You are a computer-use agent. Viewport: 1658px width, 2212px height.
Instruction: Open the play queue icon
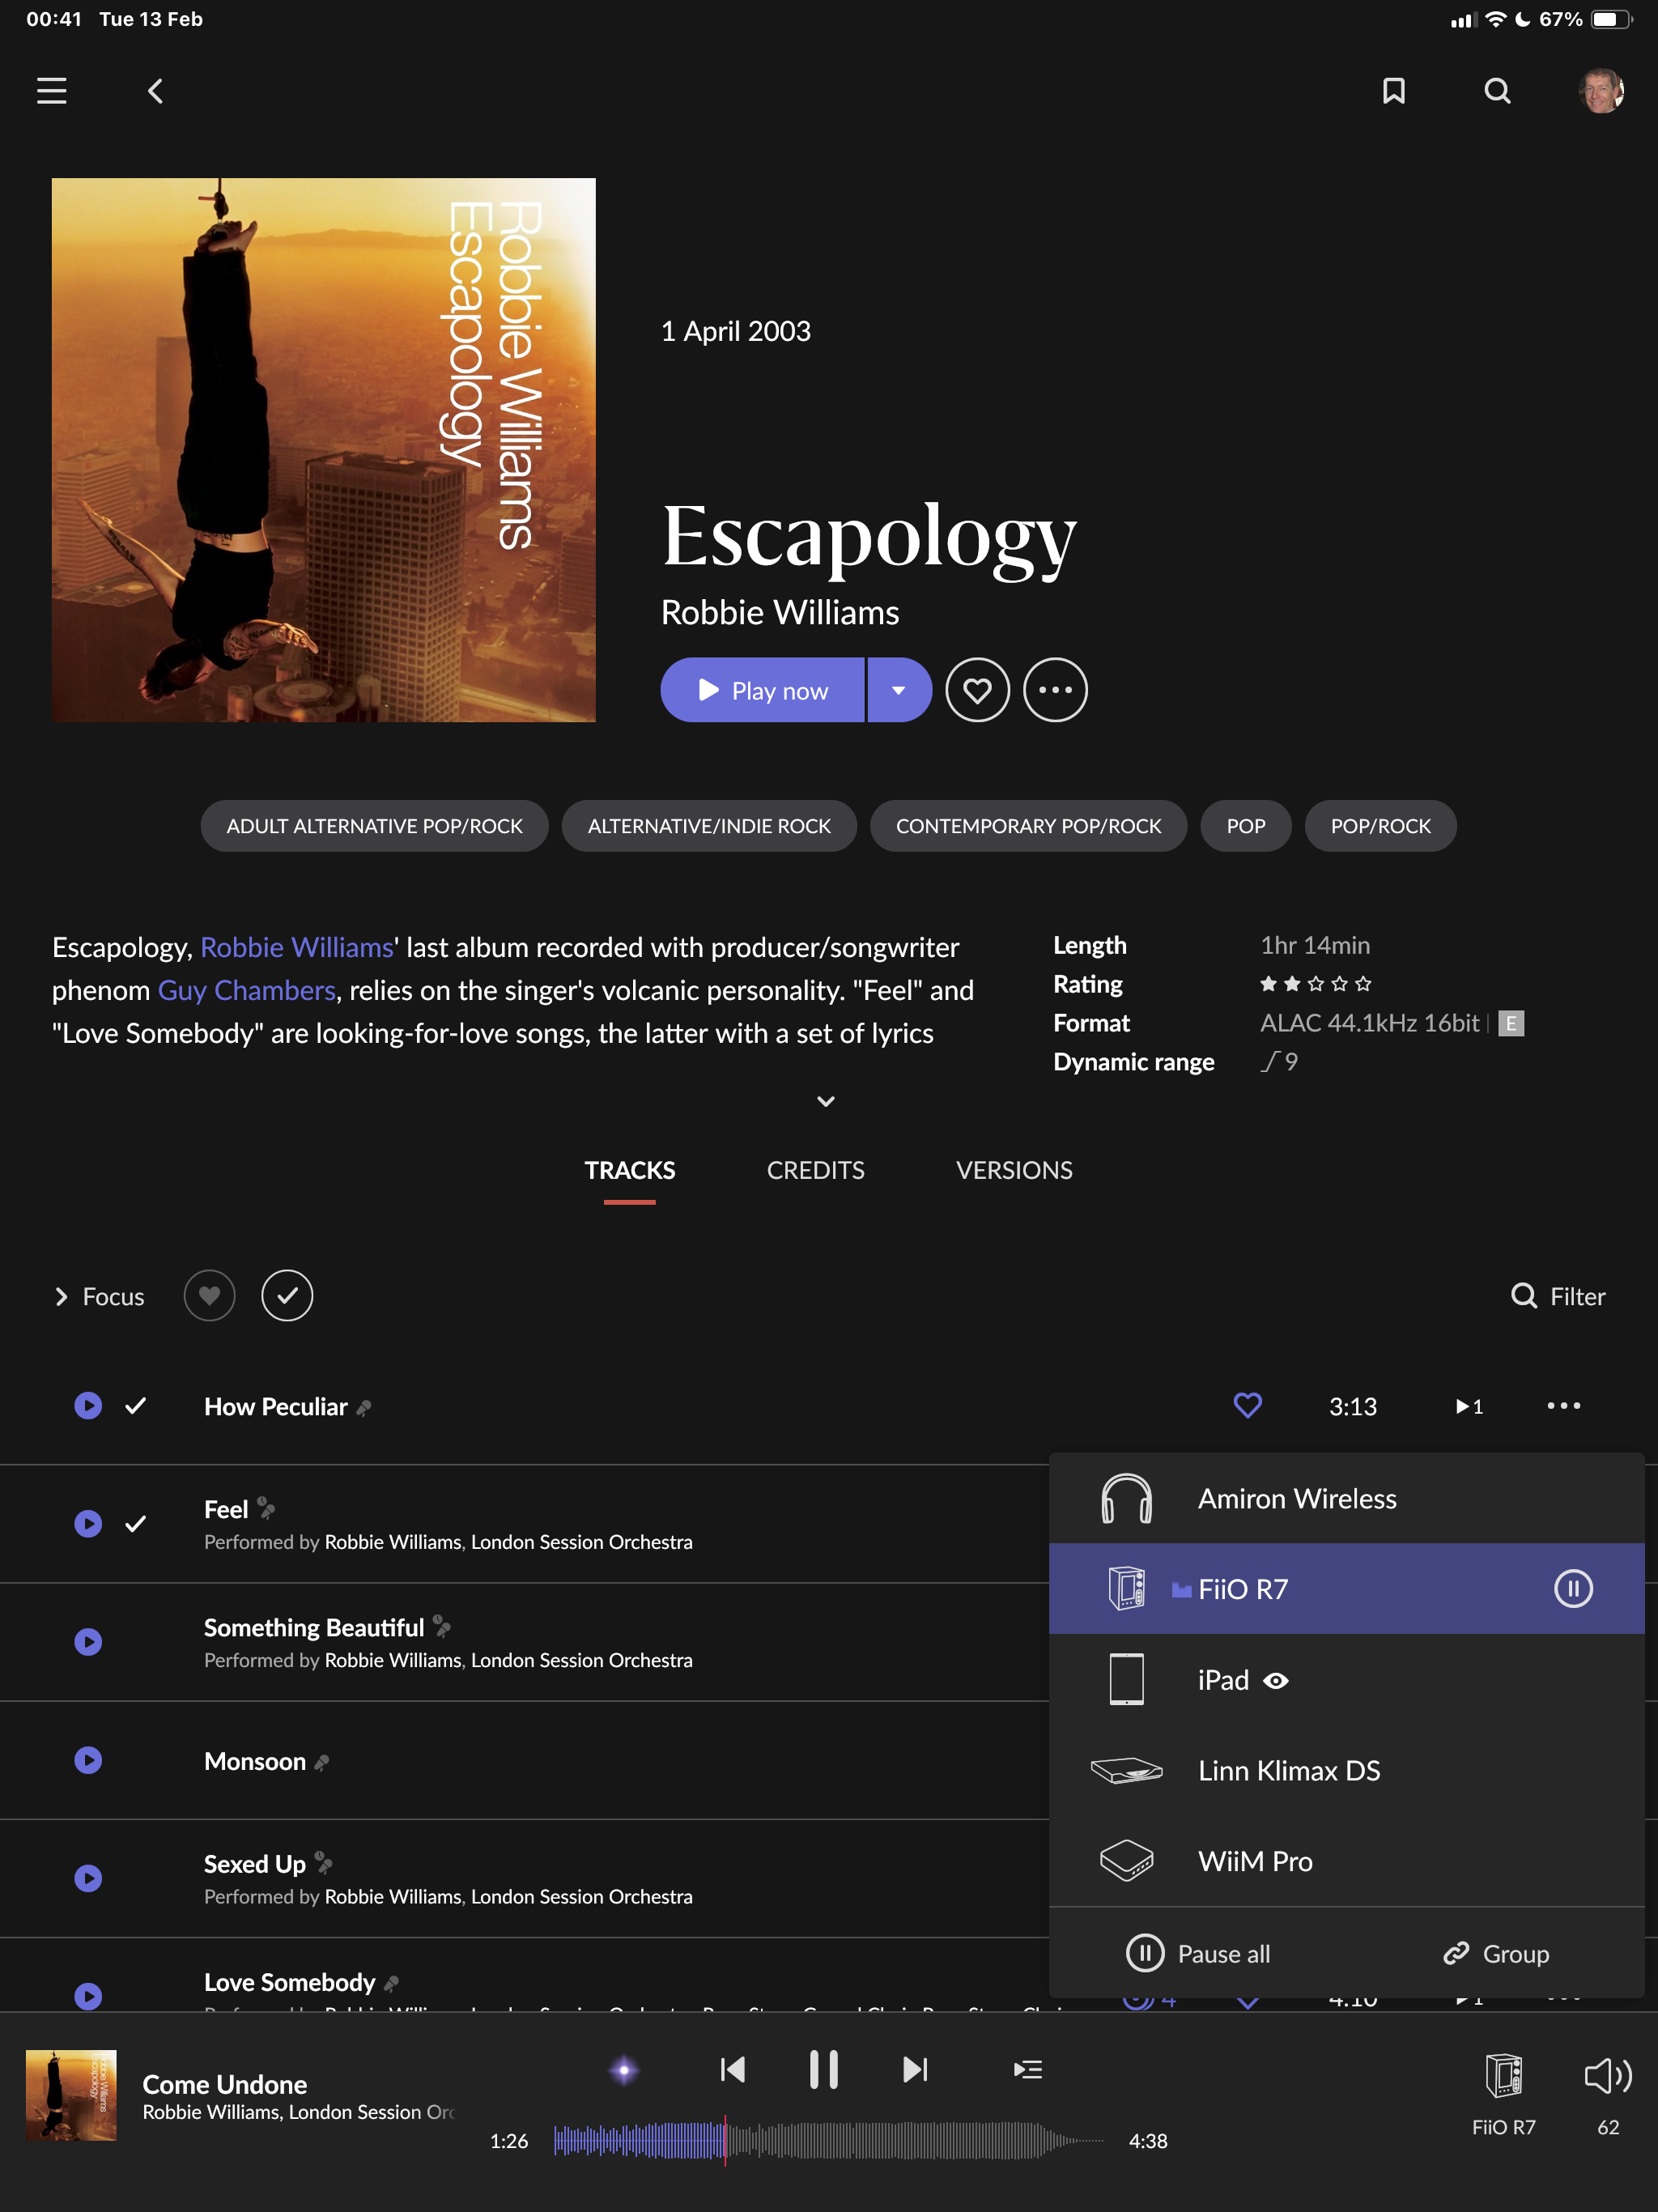pyautogui.click(x=1027, y=2069)
